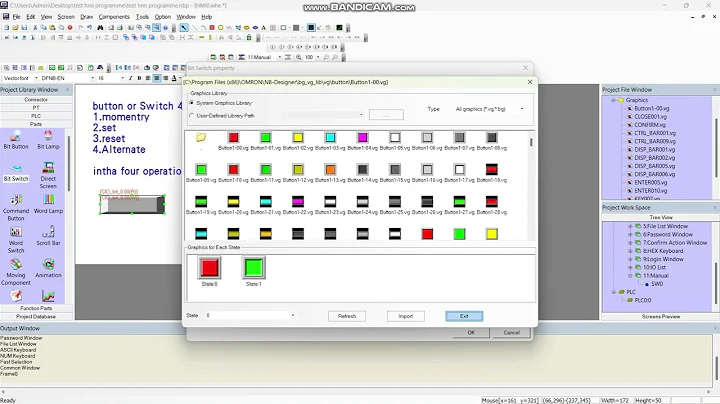The height and width of the screenshot is (404, 720).
Task: Collapse the Graphics tree folder
Action: 613,100
